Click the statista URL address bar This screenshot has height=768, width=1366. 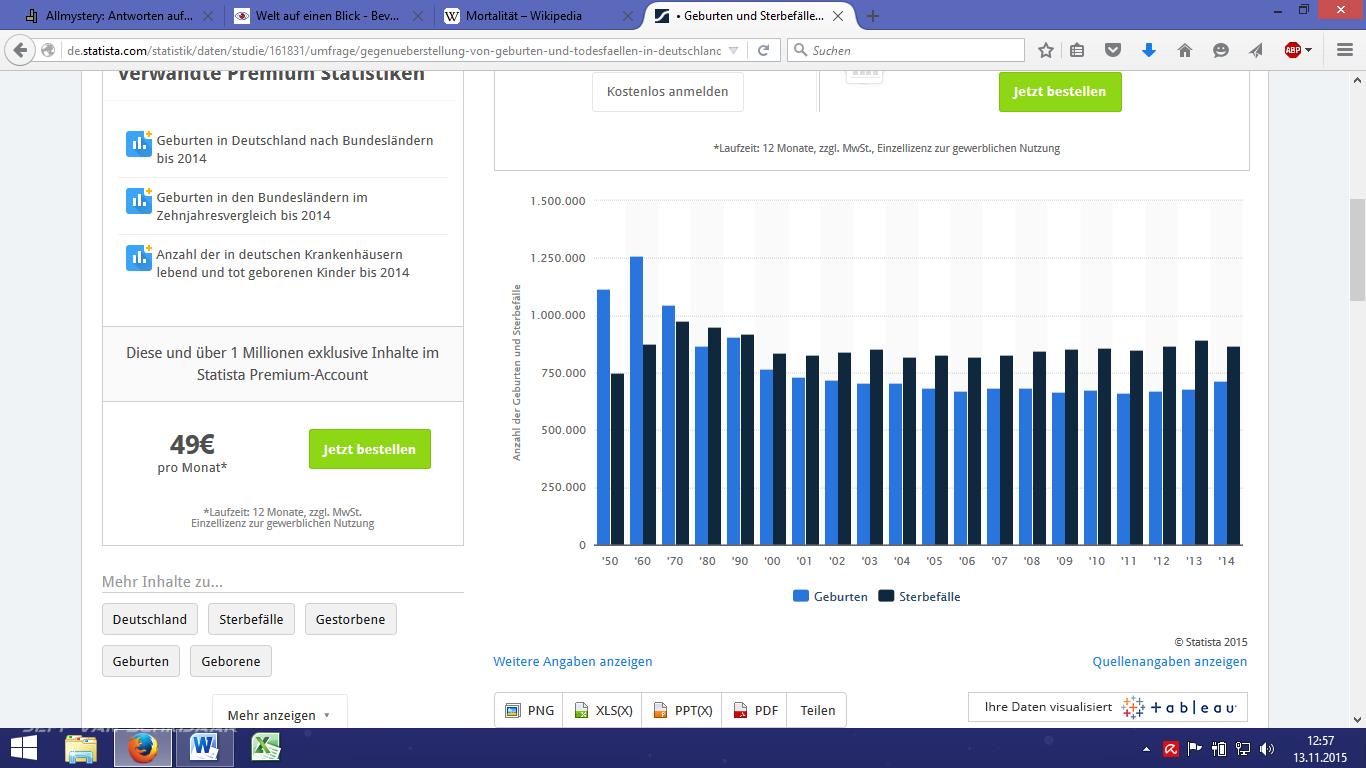tap(393, 50)
